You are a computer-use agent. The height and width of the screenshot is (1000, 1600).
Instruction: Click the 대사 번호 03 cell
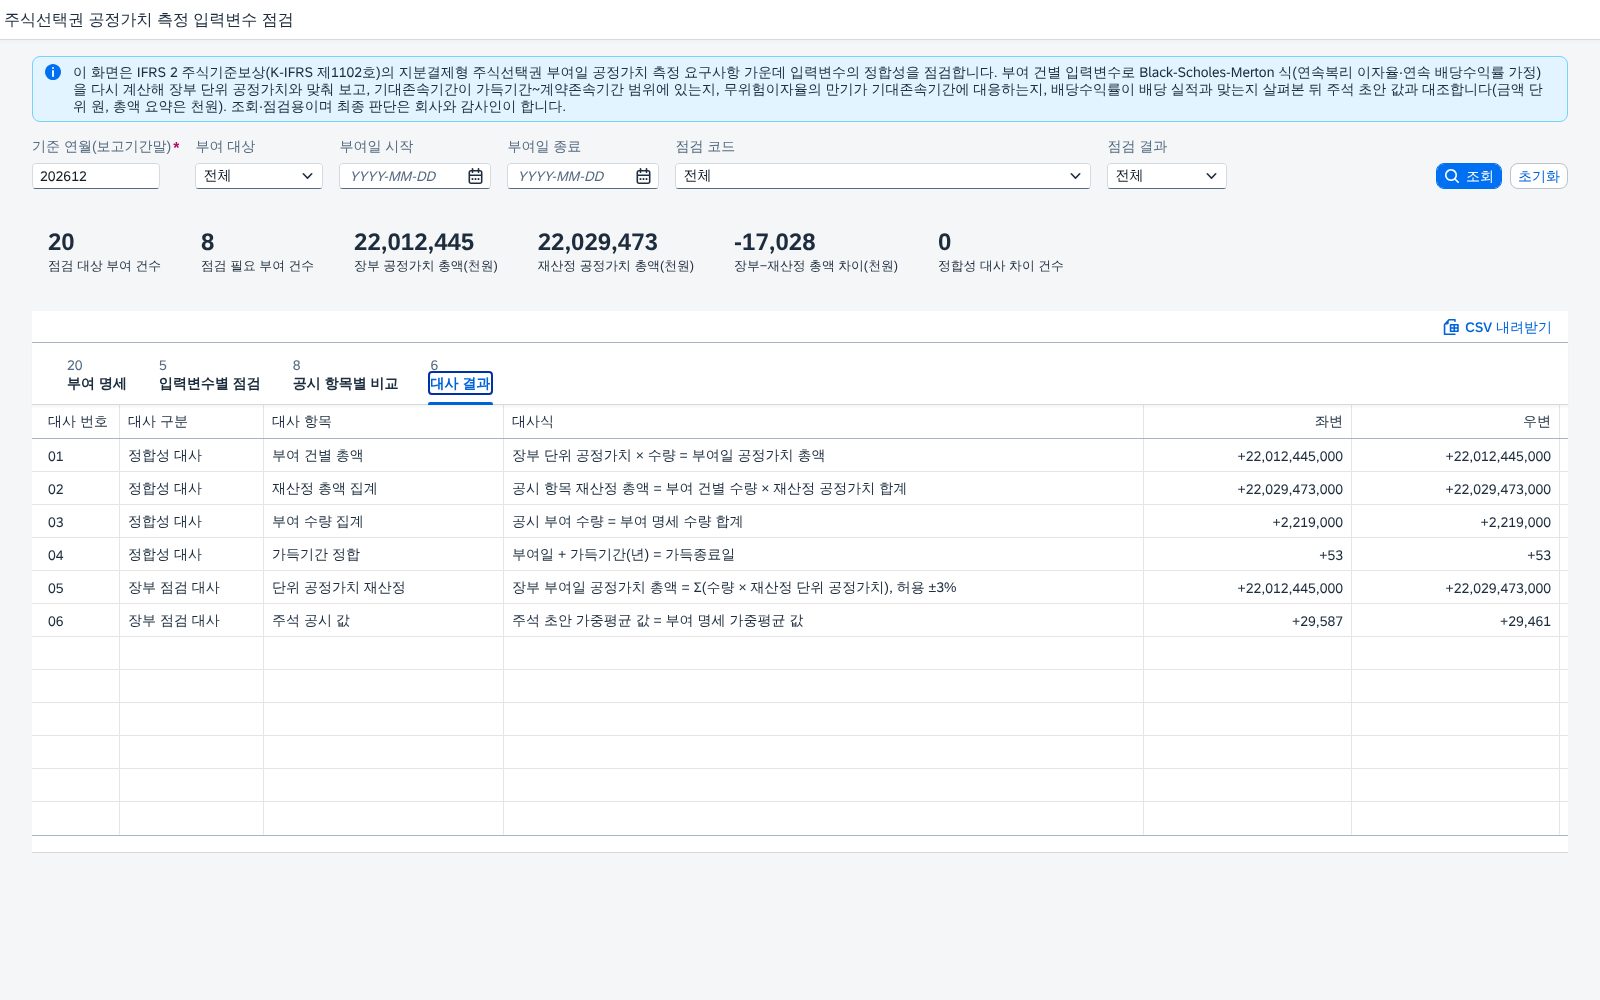[x=76, y=522]
